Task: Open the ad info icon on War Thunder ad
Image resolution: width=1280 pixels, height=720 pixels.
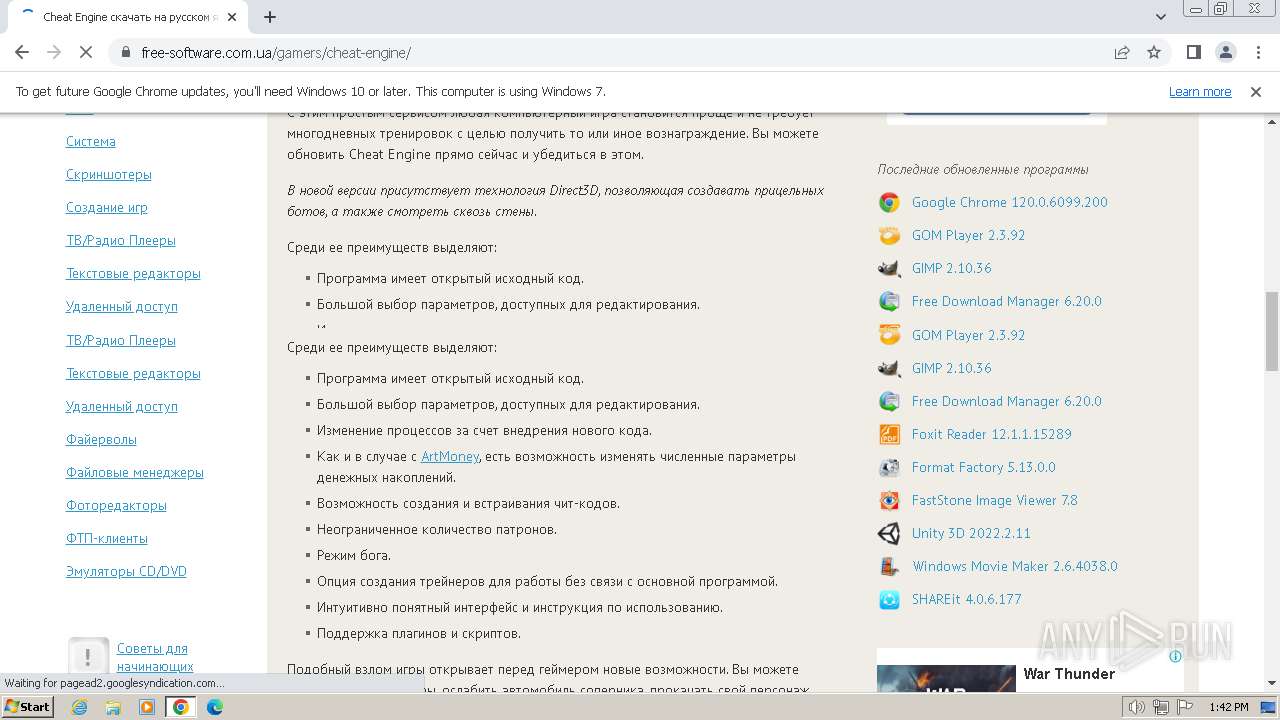Action: tap(1176, 657)
